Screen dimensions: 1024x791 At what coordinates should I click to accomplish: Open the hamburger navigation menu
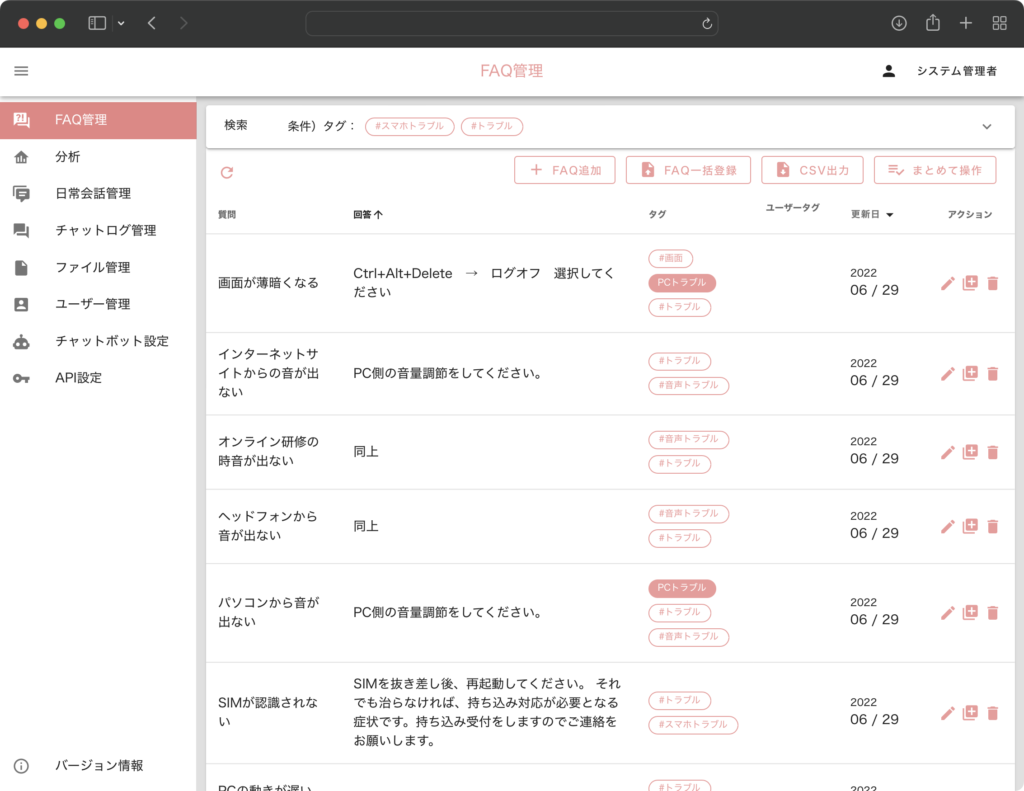(x=21, y=70)
